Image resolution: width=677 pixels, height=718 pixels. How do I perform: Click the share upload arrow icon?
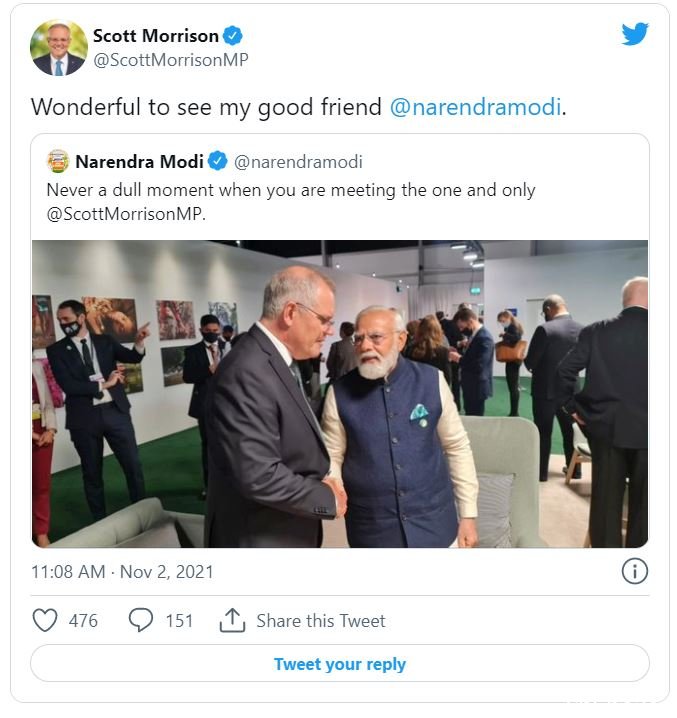(x=232, y=620)
